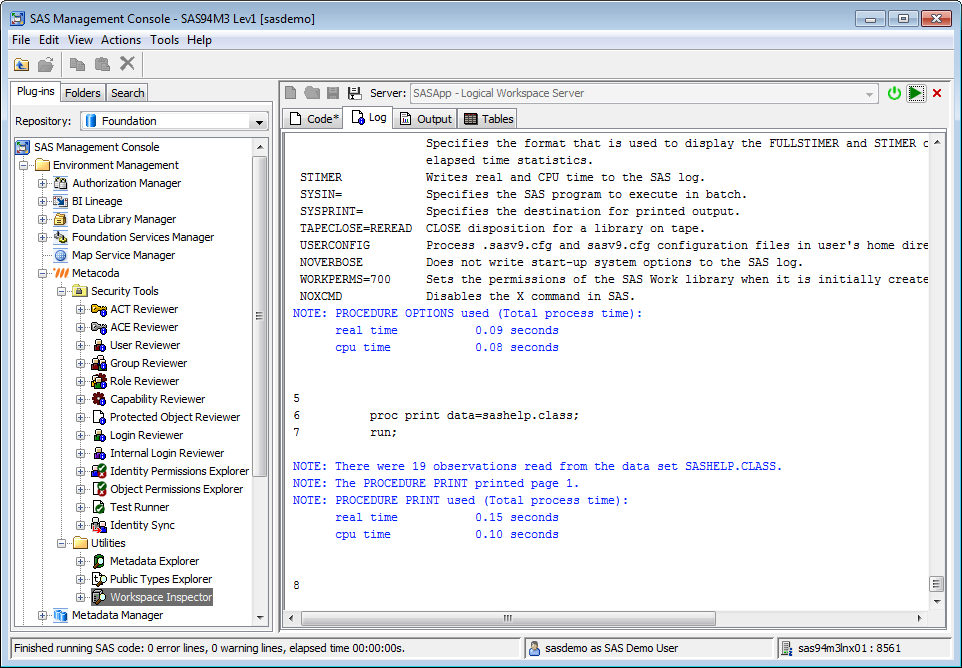
Task: Click the log scroll down arrow
Action: coord(937,602)
